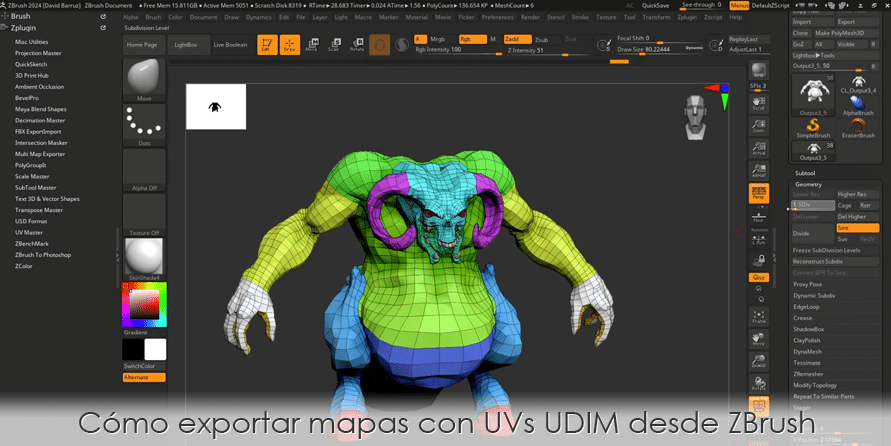
Task: Adjust the Z Intensity slider
Action: click(548, 51)
